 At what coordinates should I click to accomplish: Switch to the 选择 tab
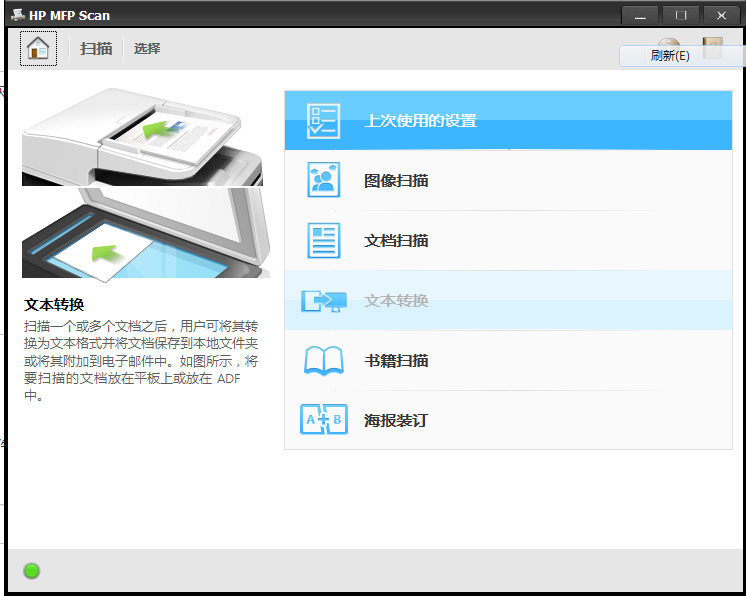(x=147, y=48)
